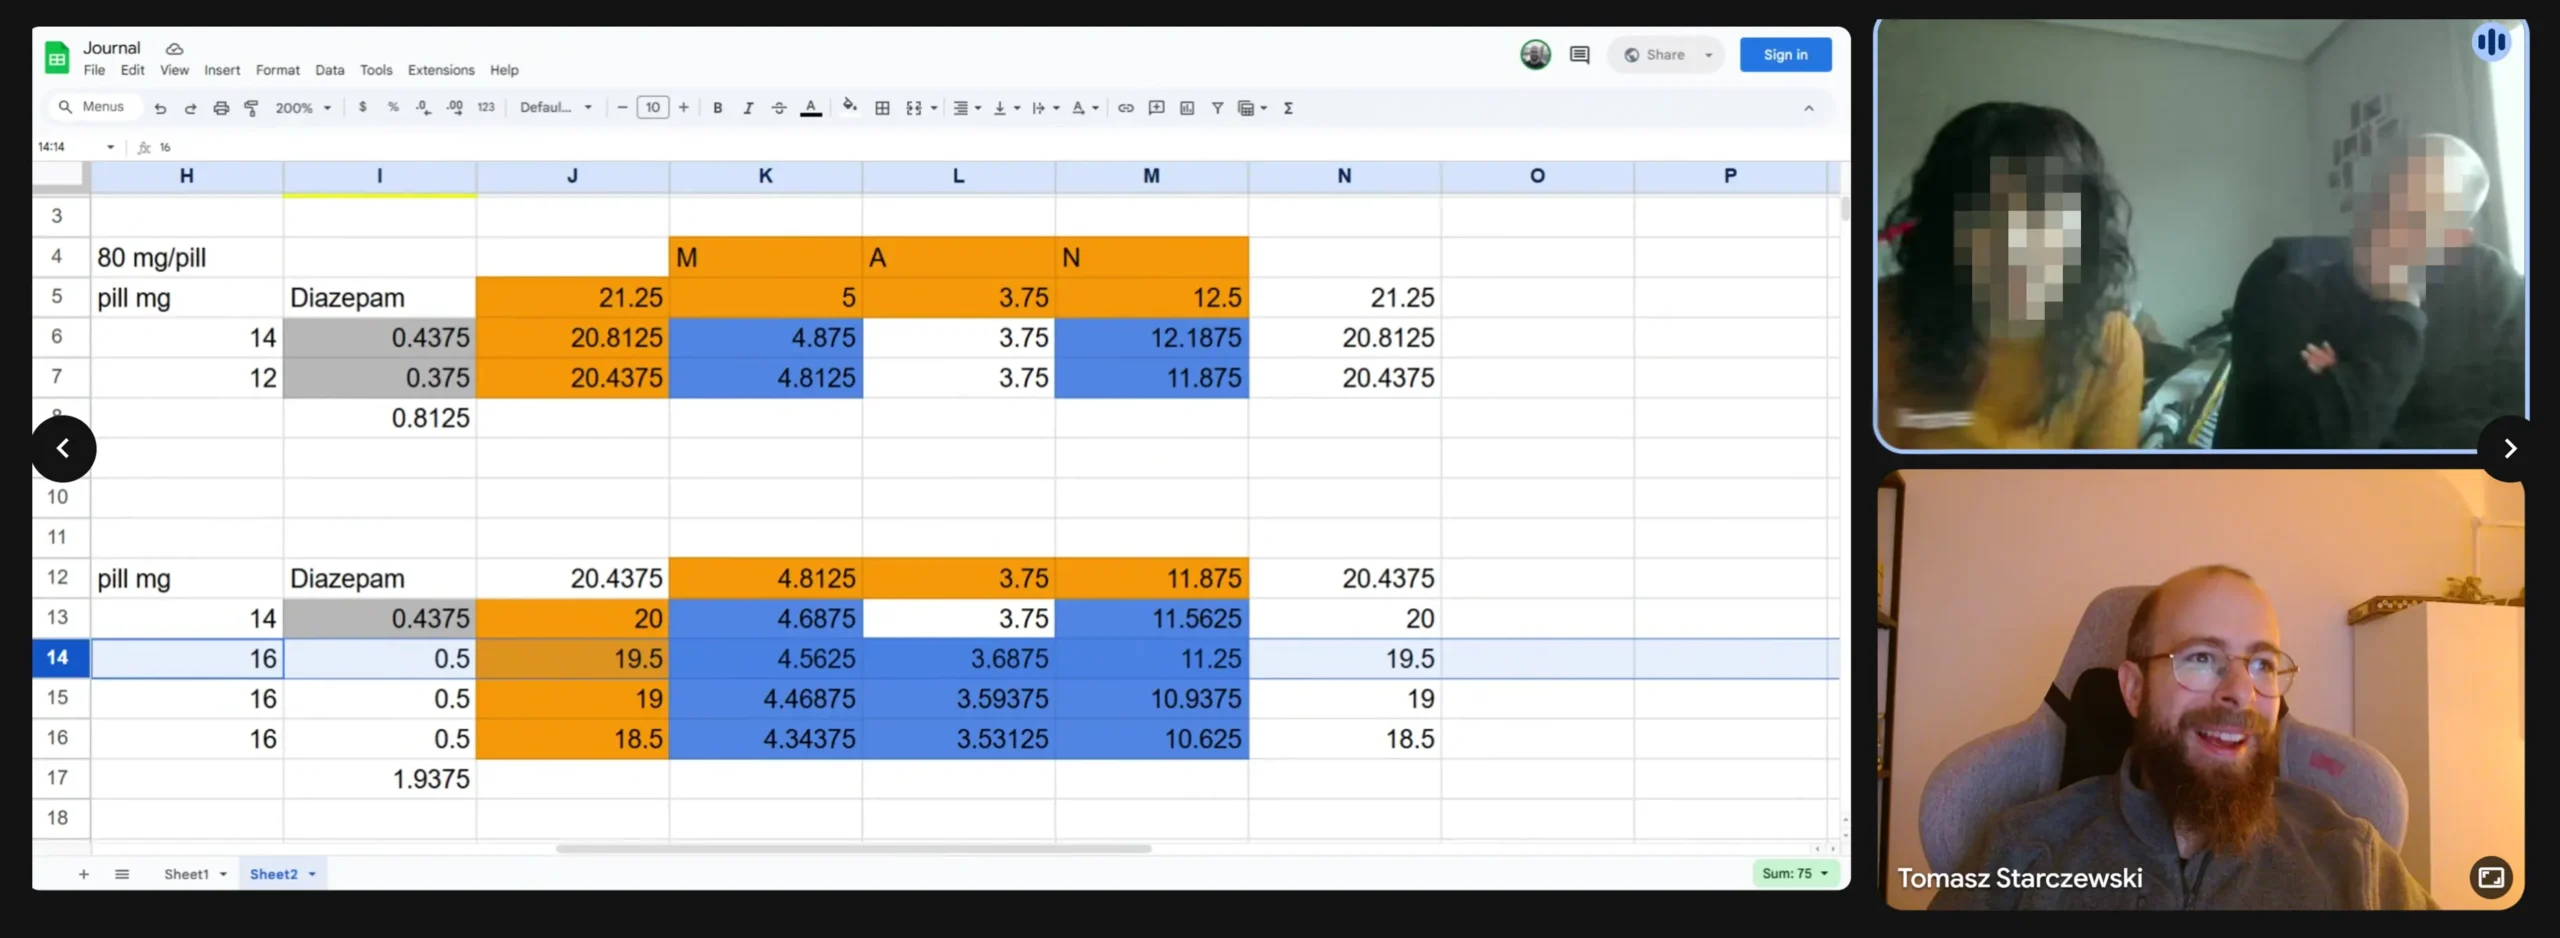The height and width of the screenshot is (938, 2560).
Task: Print the spreadsheet using the printer icon
Action: coord(221,108)
